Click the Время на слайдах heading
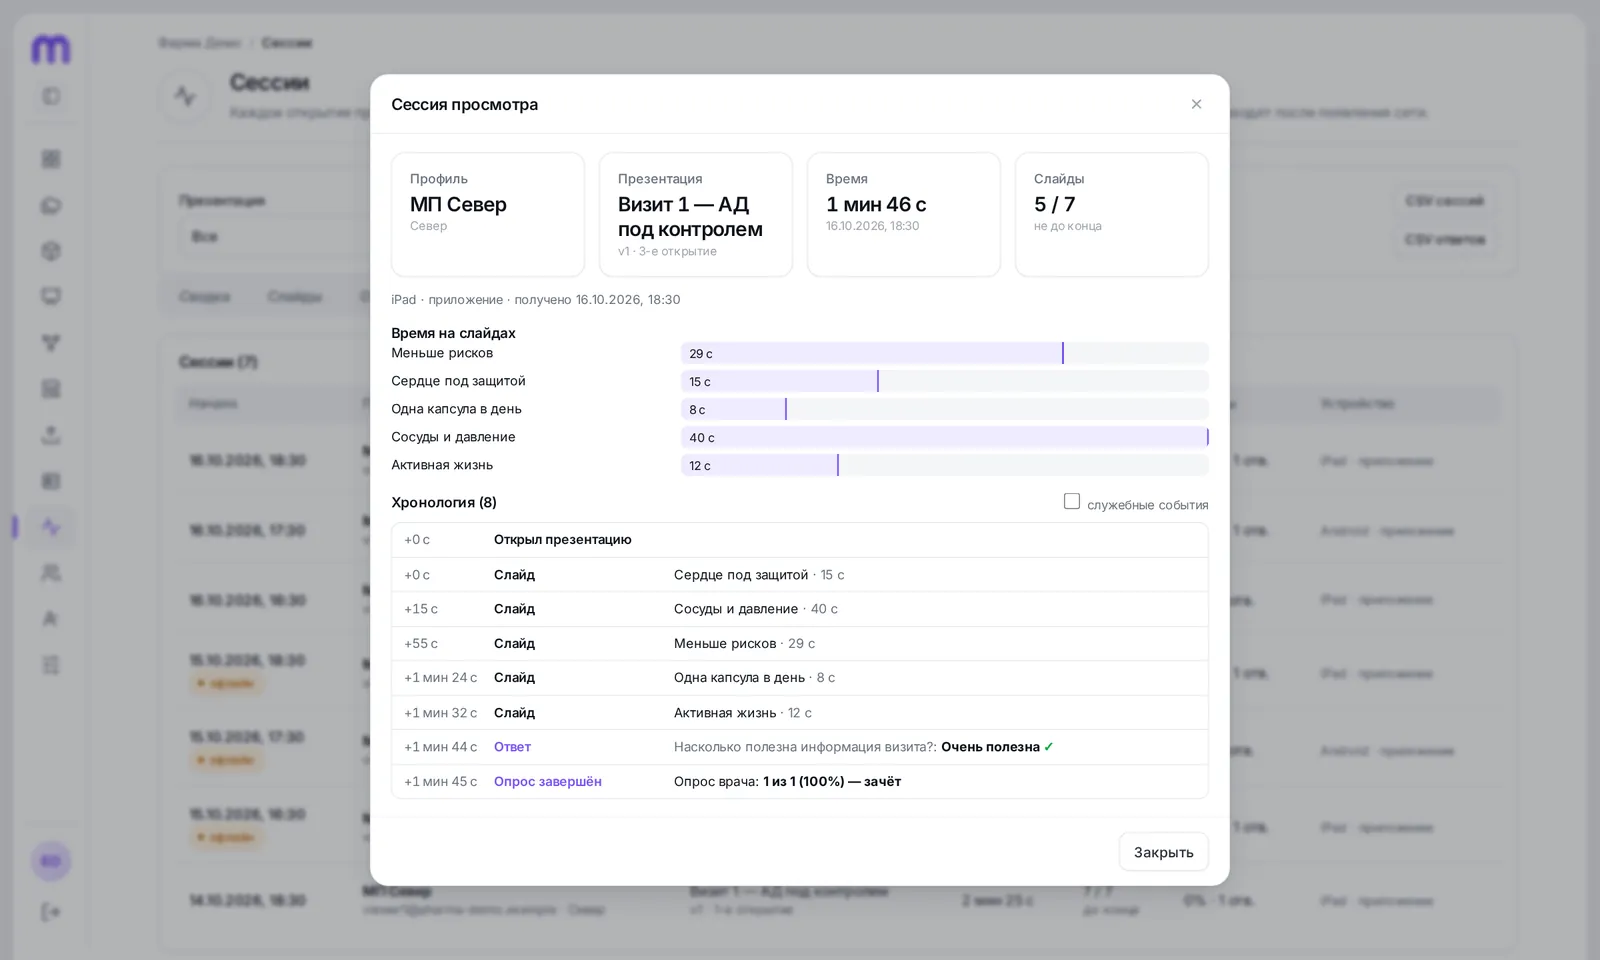1600x960 pixels. pos(453,333)
